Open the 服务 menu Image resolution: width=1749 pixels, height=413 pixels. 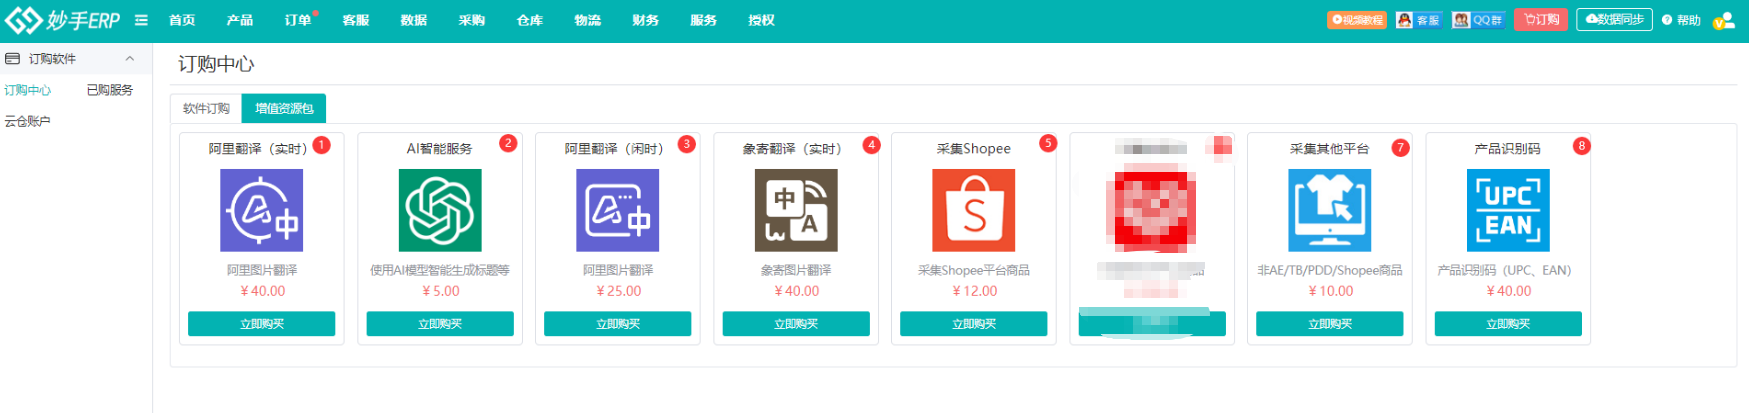click(704, 20)
